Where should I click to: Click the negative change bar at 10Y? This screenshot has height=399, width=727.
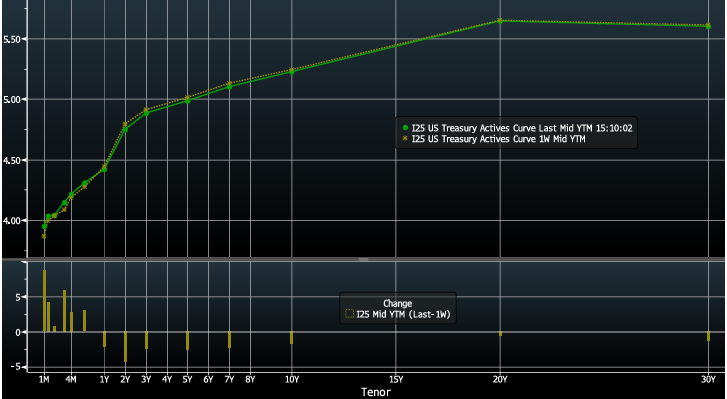coord(292,338)
